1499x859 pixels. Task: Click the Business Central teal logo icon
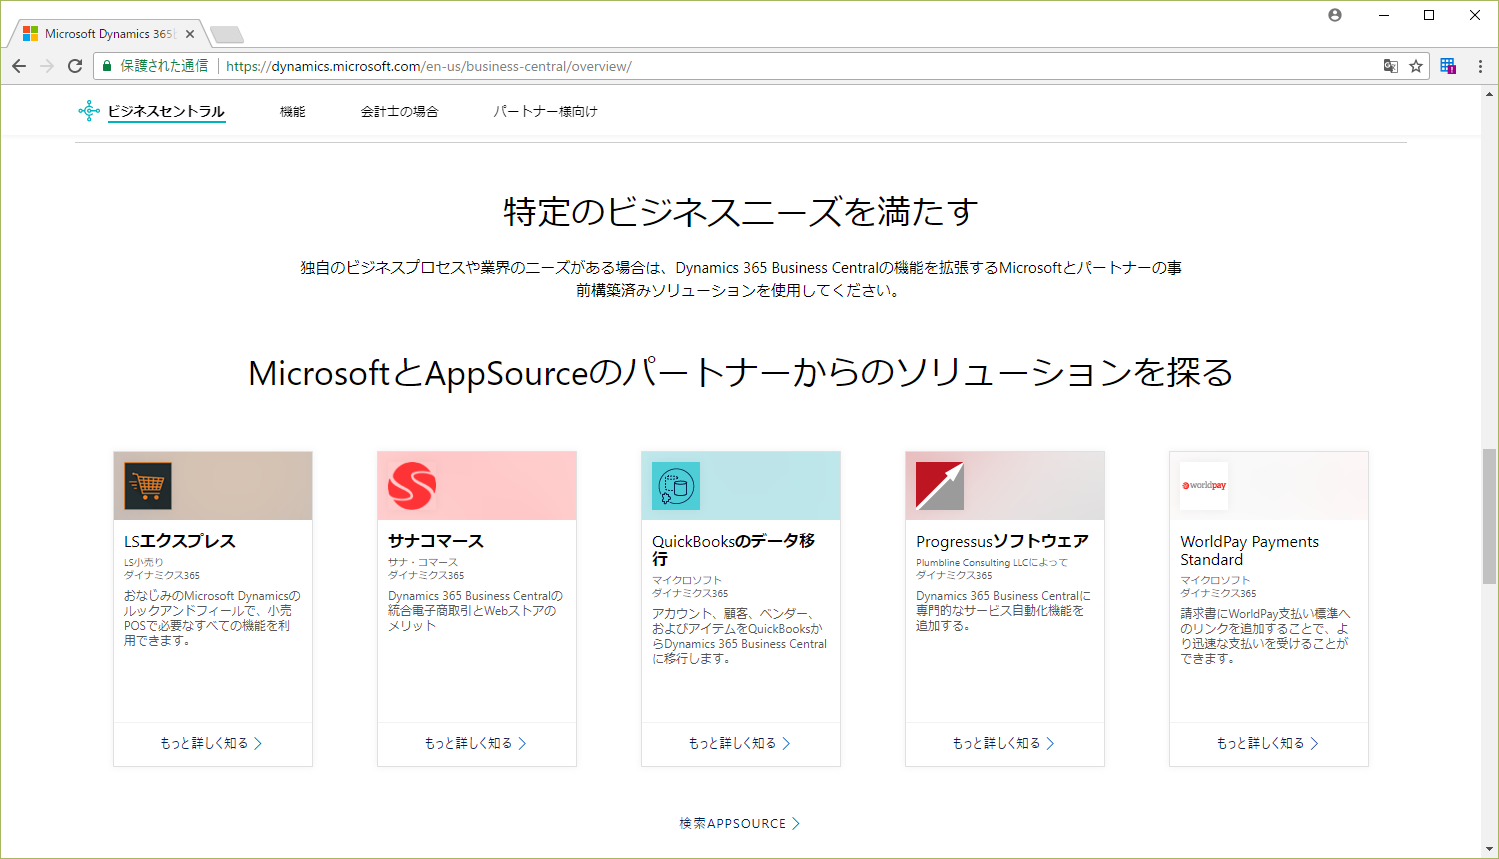point(89,111)
